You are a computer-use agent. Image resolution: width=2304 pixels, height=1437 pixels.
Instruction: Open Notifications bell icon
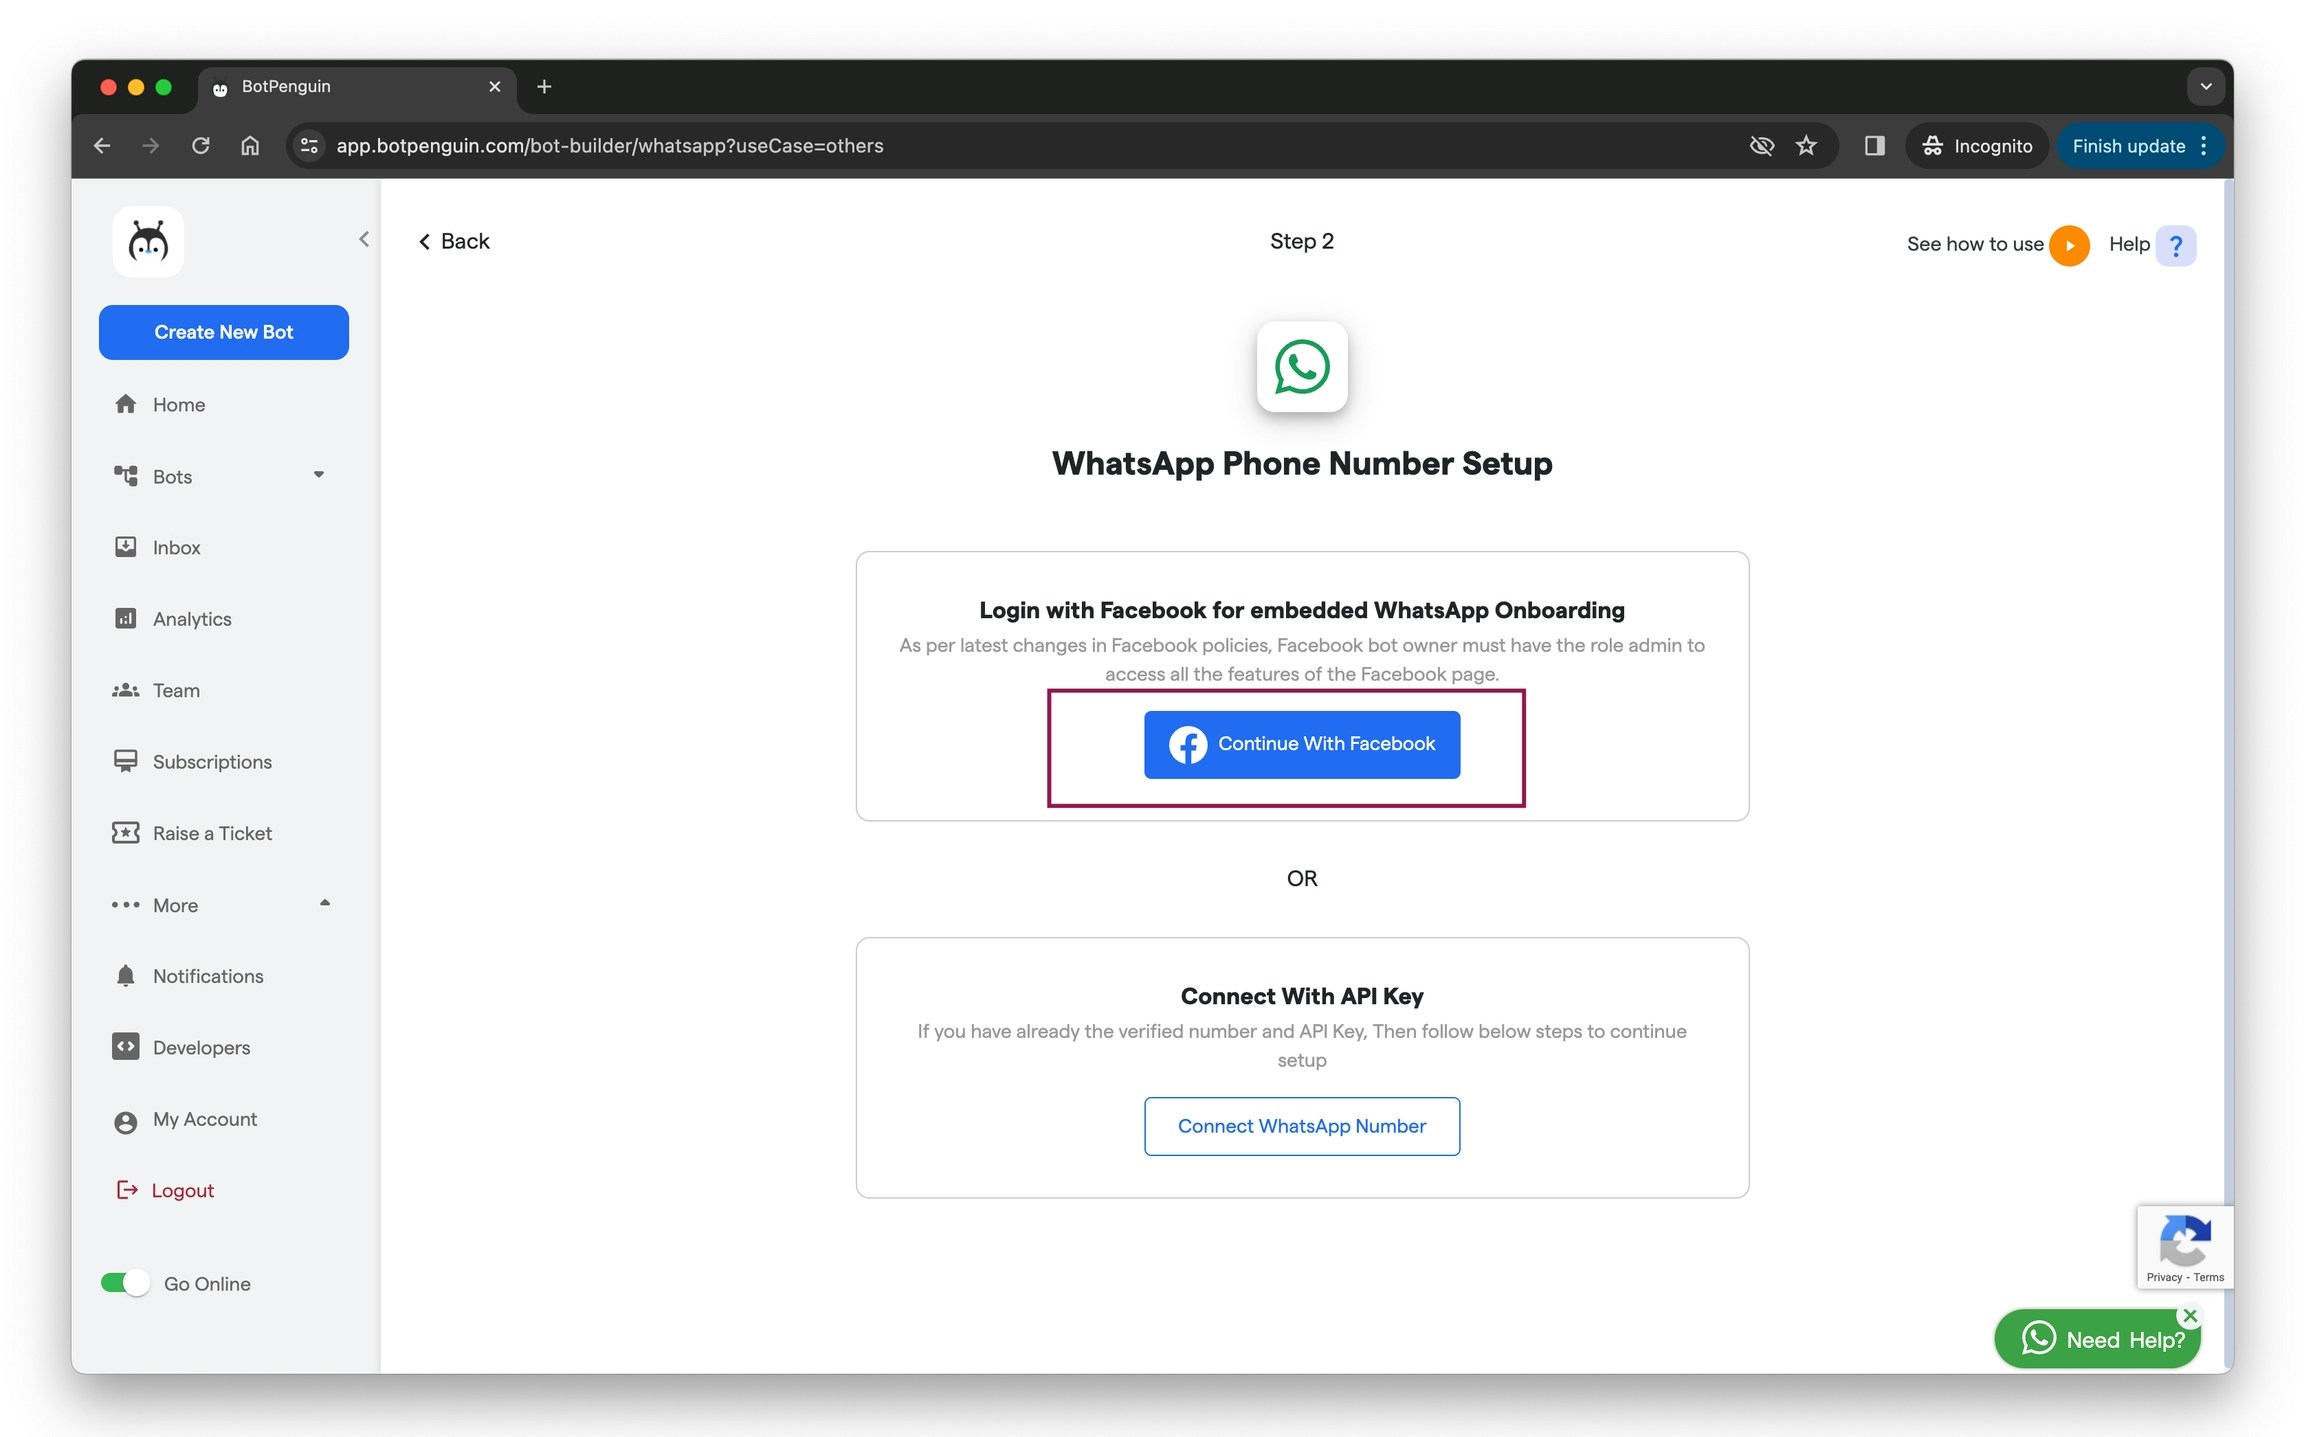coord(126,976)
